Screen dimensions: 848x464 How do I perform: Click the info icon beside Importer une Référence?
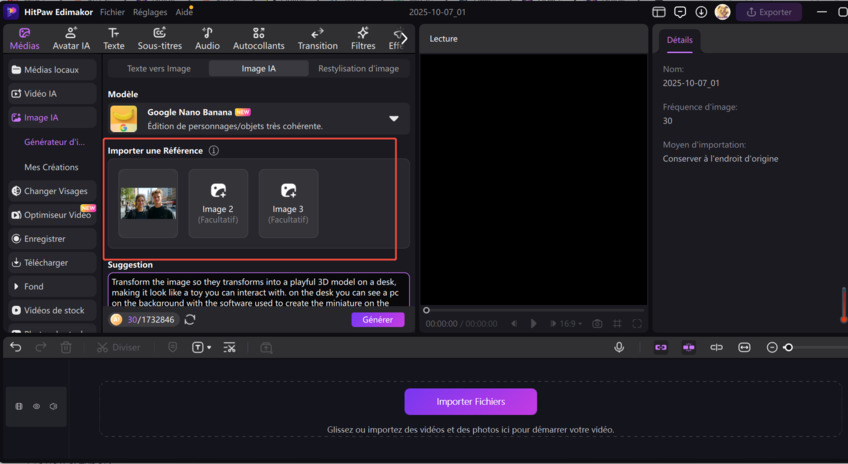coord(213,151)
